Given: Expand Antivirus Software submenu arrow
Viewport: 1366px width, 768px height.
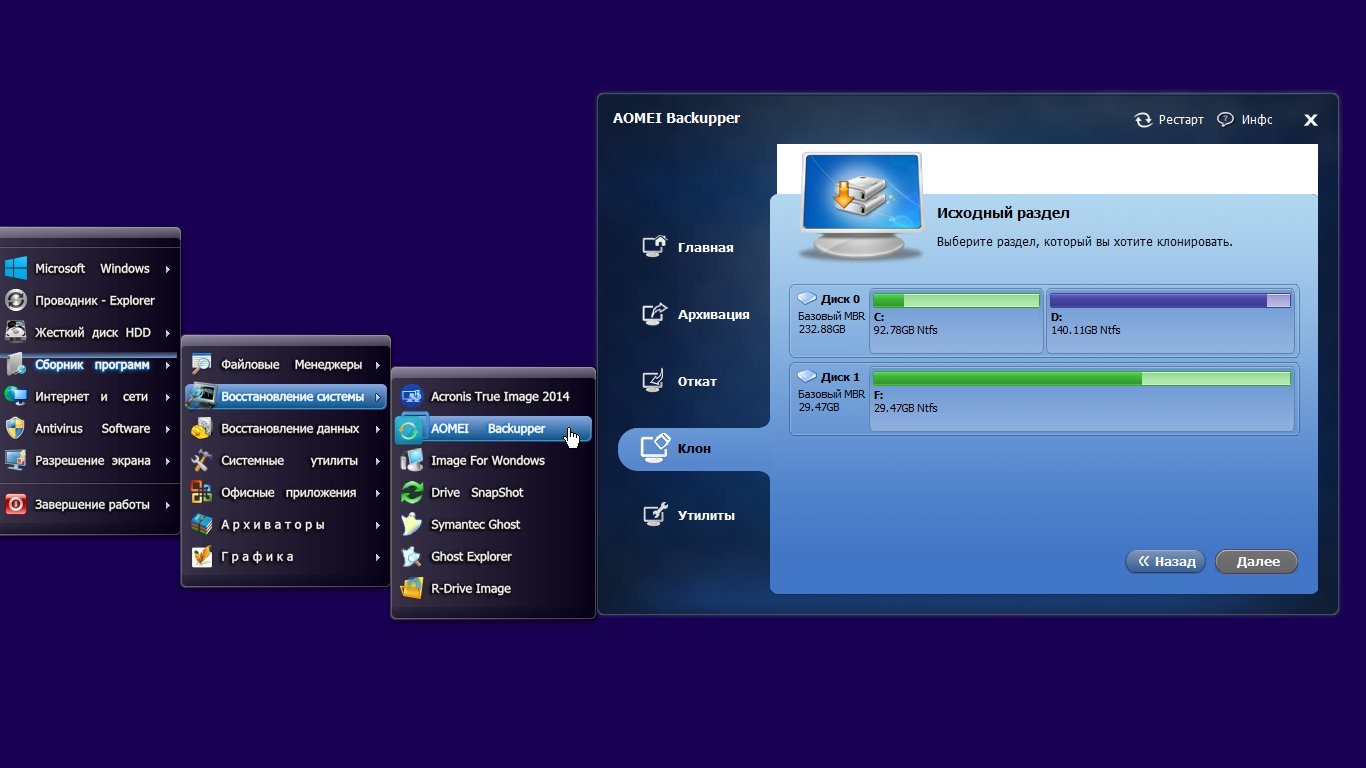Looking at the screenshot, I should click(x=168, y=429).
